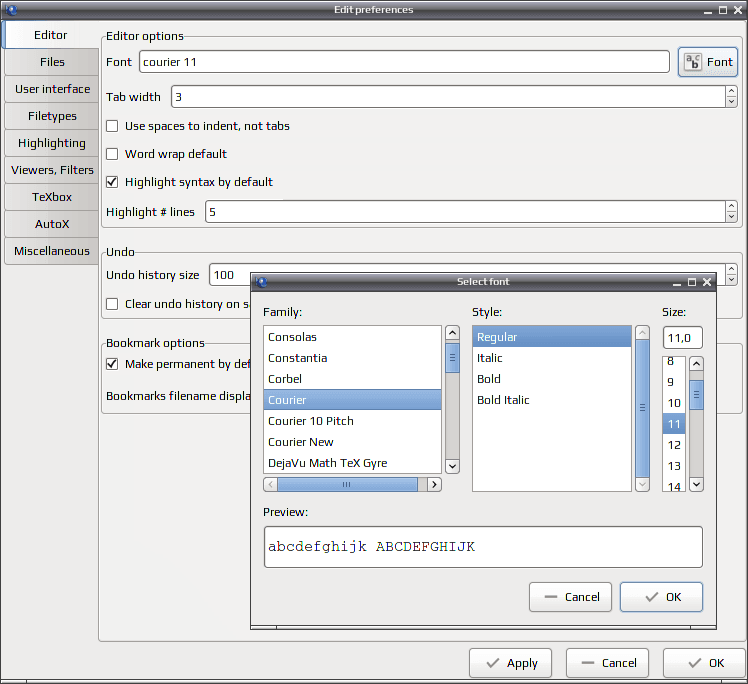Increase Highlight # lines value
The image size is (748, 684).
click(x=731, y=207)
